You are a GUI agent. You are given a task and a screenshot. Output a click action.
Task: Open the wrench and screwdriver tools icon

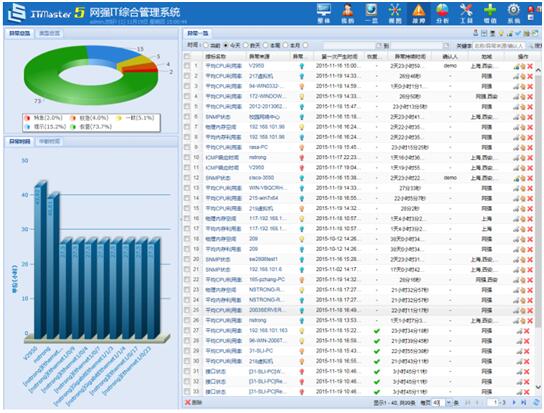pos(466,13)
